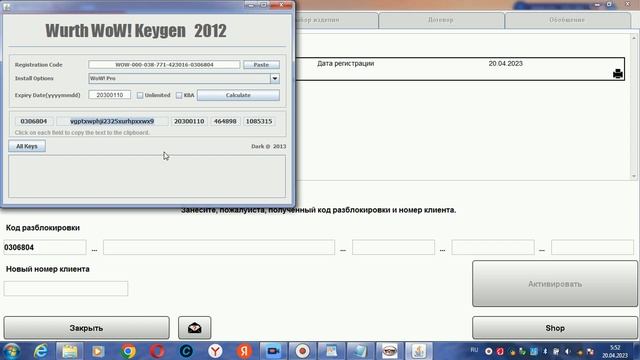Screen dimensions: 640x360
Task: Open the screen recorder red dot taskbar icon
Action: tap(302, 351)
